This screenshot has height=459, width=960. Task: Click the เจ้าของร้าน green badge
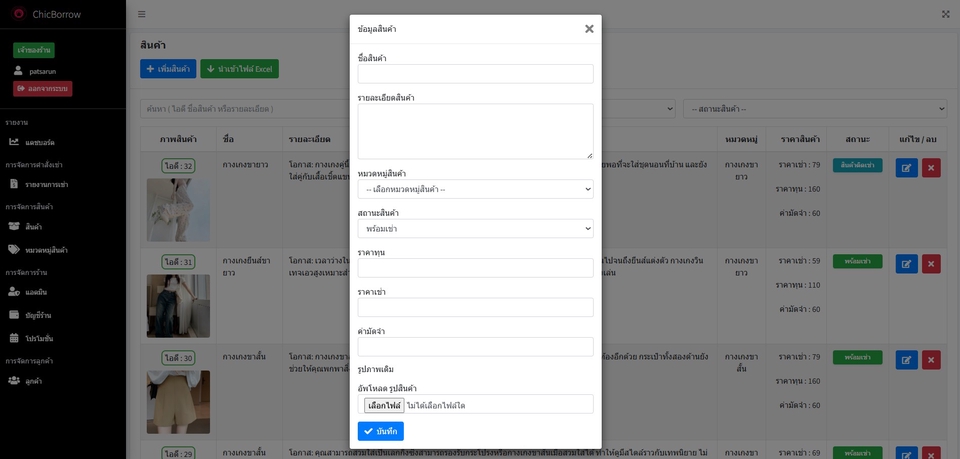click(34, 50)
